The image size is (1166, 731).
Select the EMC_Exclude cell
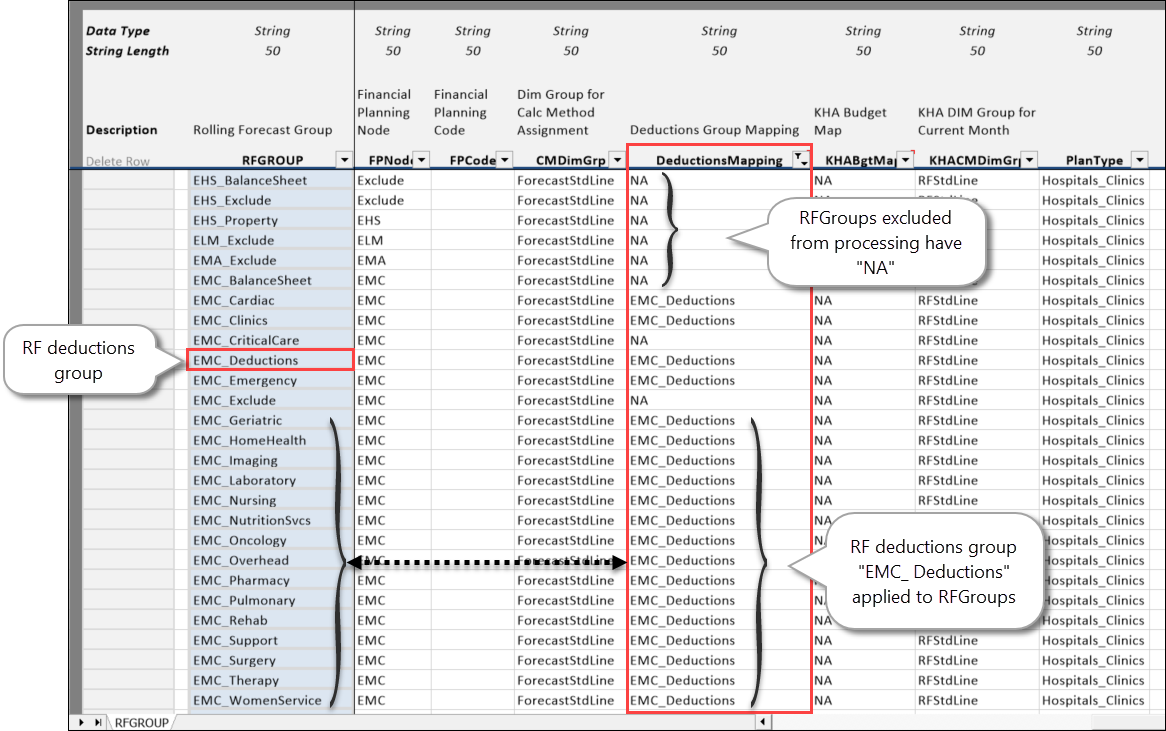point(270,401)
